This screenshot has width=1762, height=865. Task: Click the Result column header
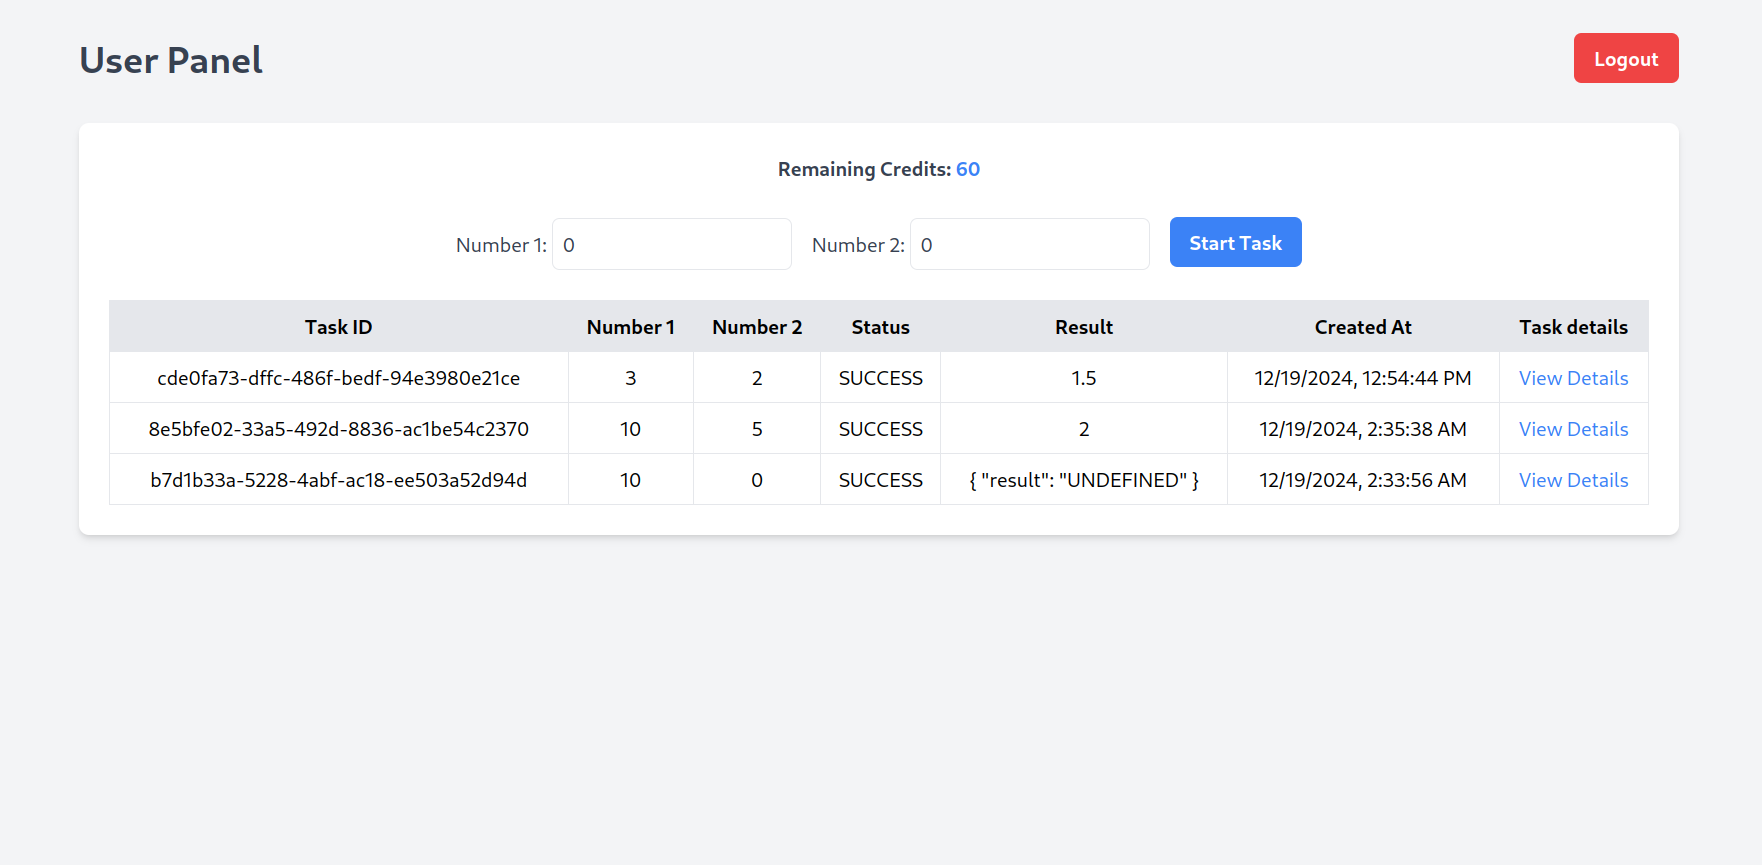(x=1083, y=327)
